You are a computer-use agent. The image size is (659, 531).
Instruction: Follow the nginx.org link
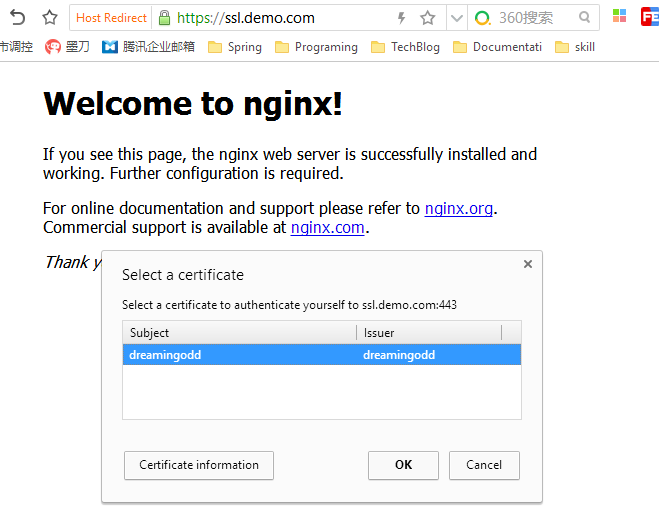(x=459, y=209)
